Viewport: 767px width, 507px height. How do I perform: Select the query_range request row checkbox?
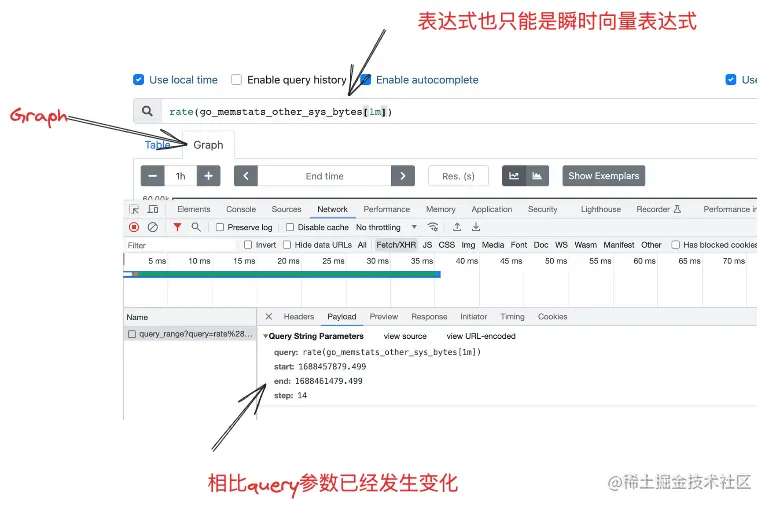tap(132, 334)
